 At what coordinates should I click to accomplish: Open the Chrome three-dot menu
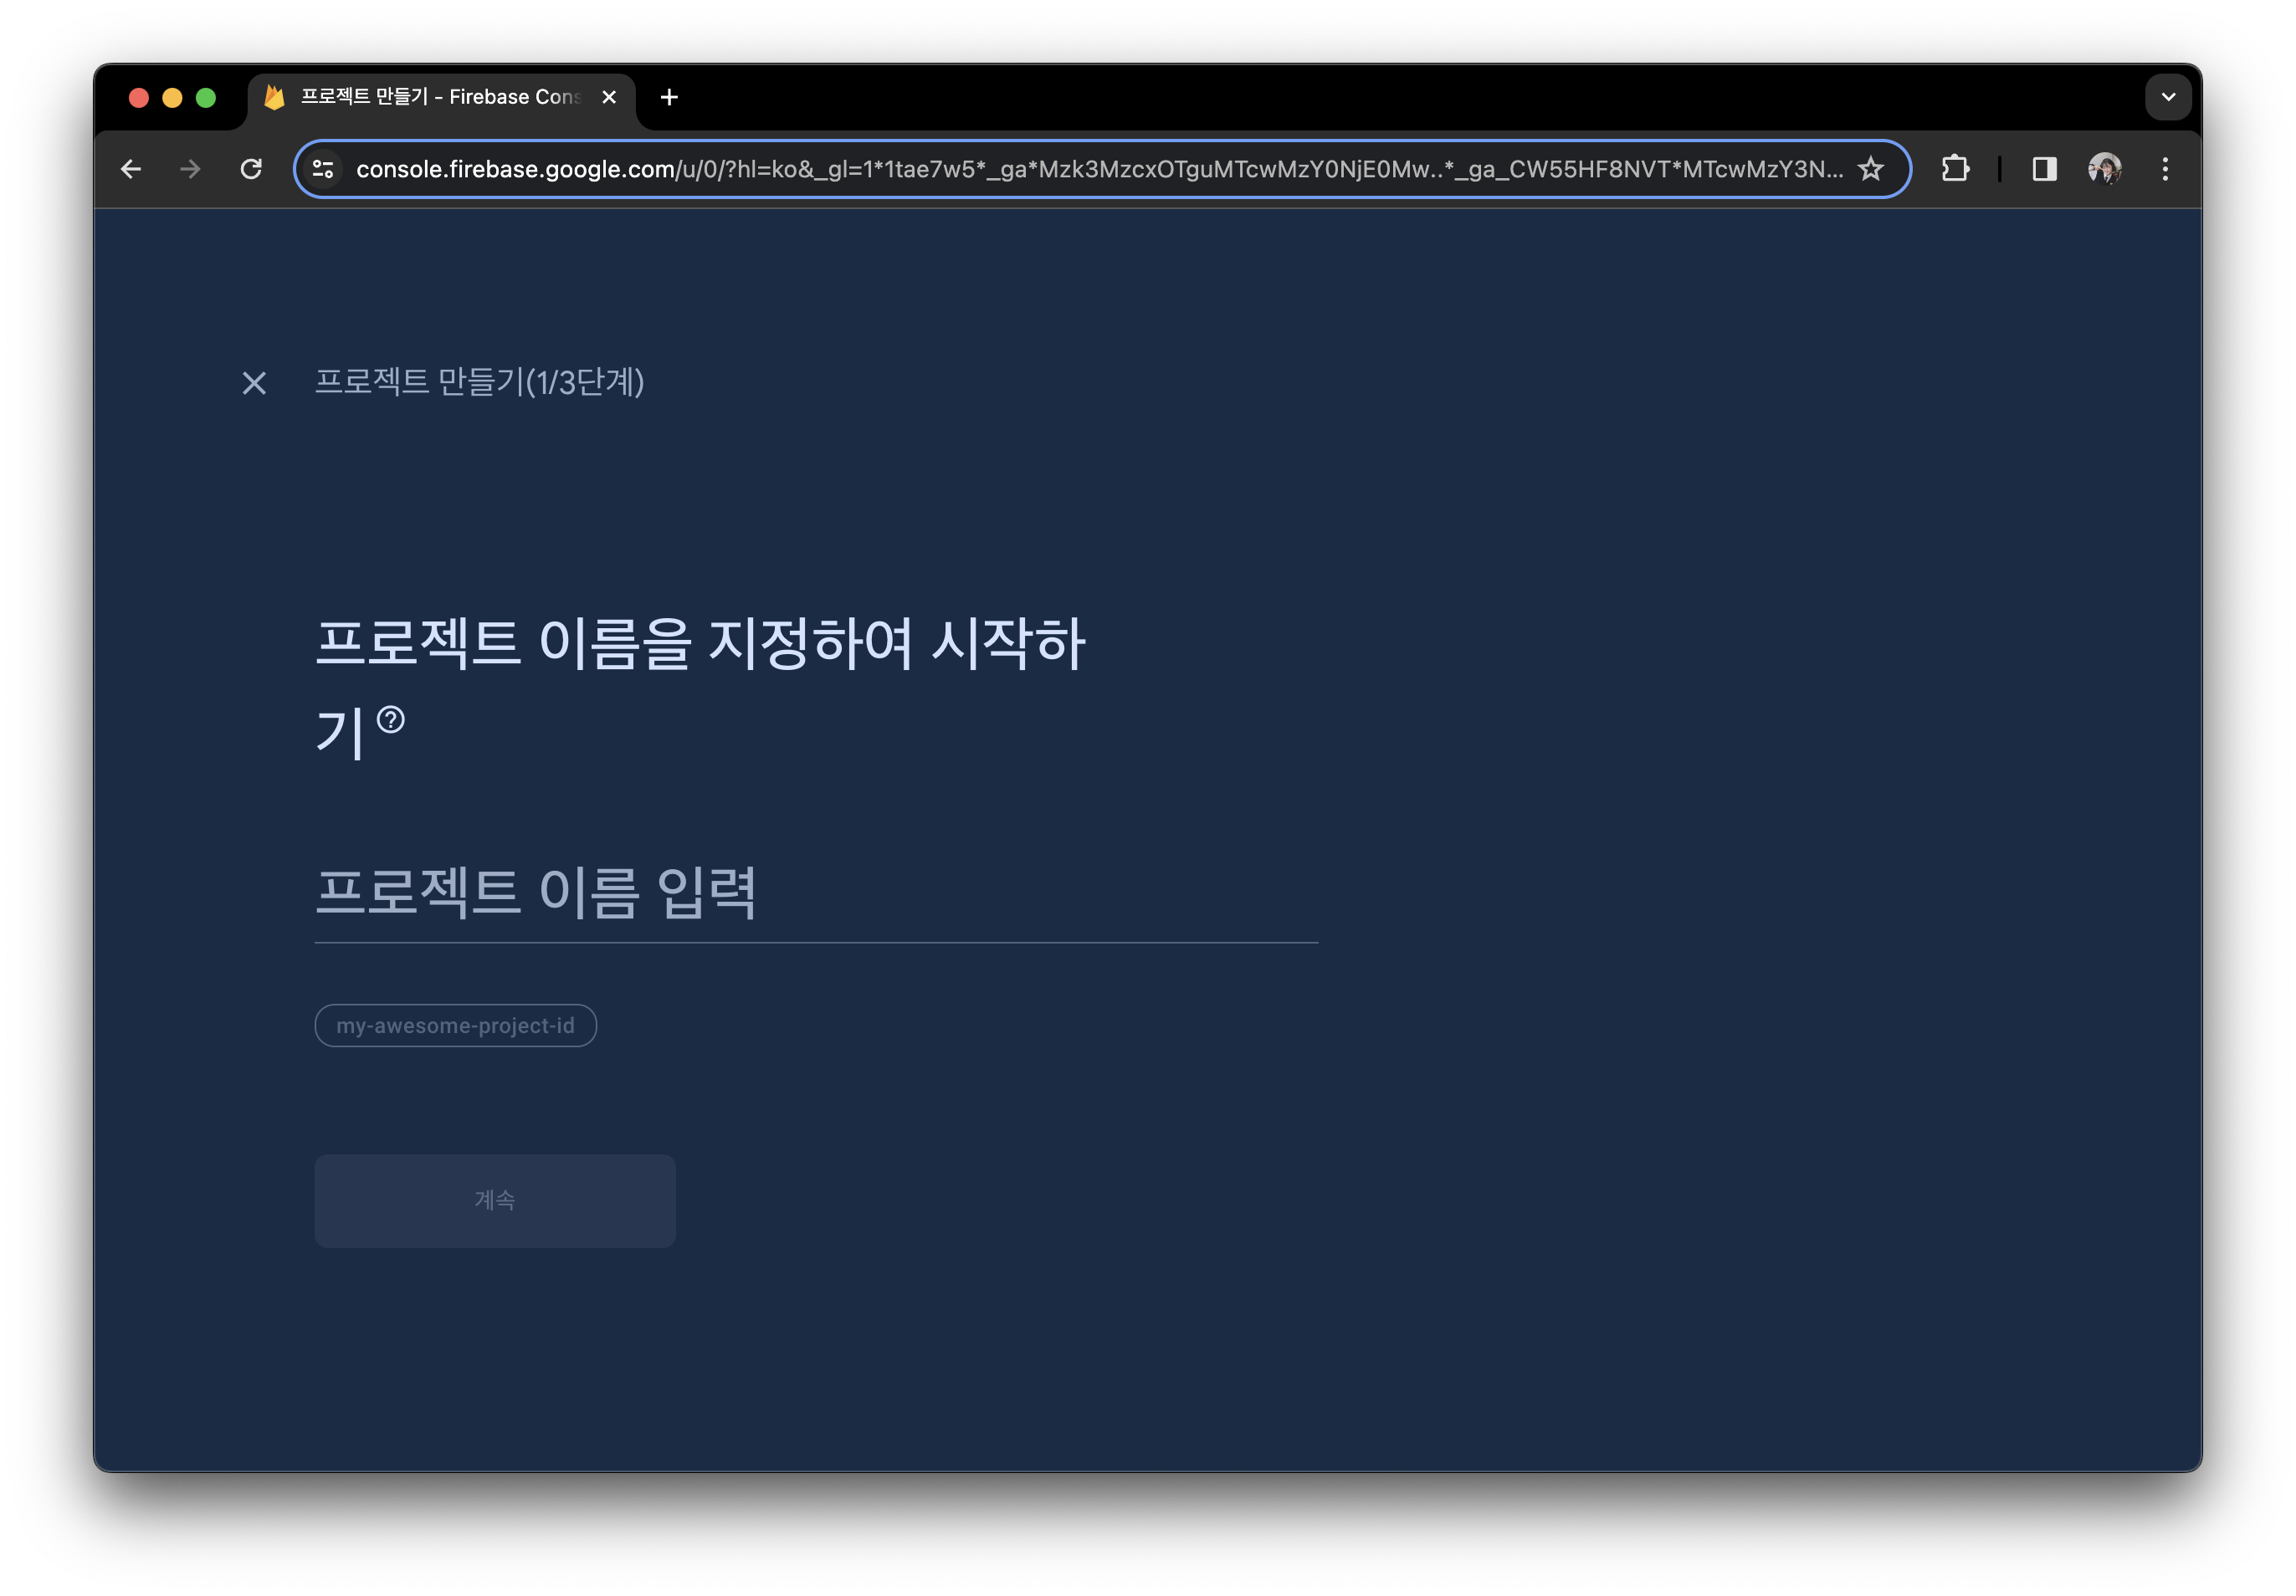click(x=2165, y=169)
